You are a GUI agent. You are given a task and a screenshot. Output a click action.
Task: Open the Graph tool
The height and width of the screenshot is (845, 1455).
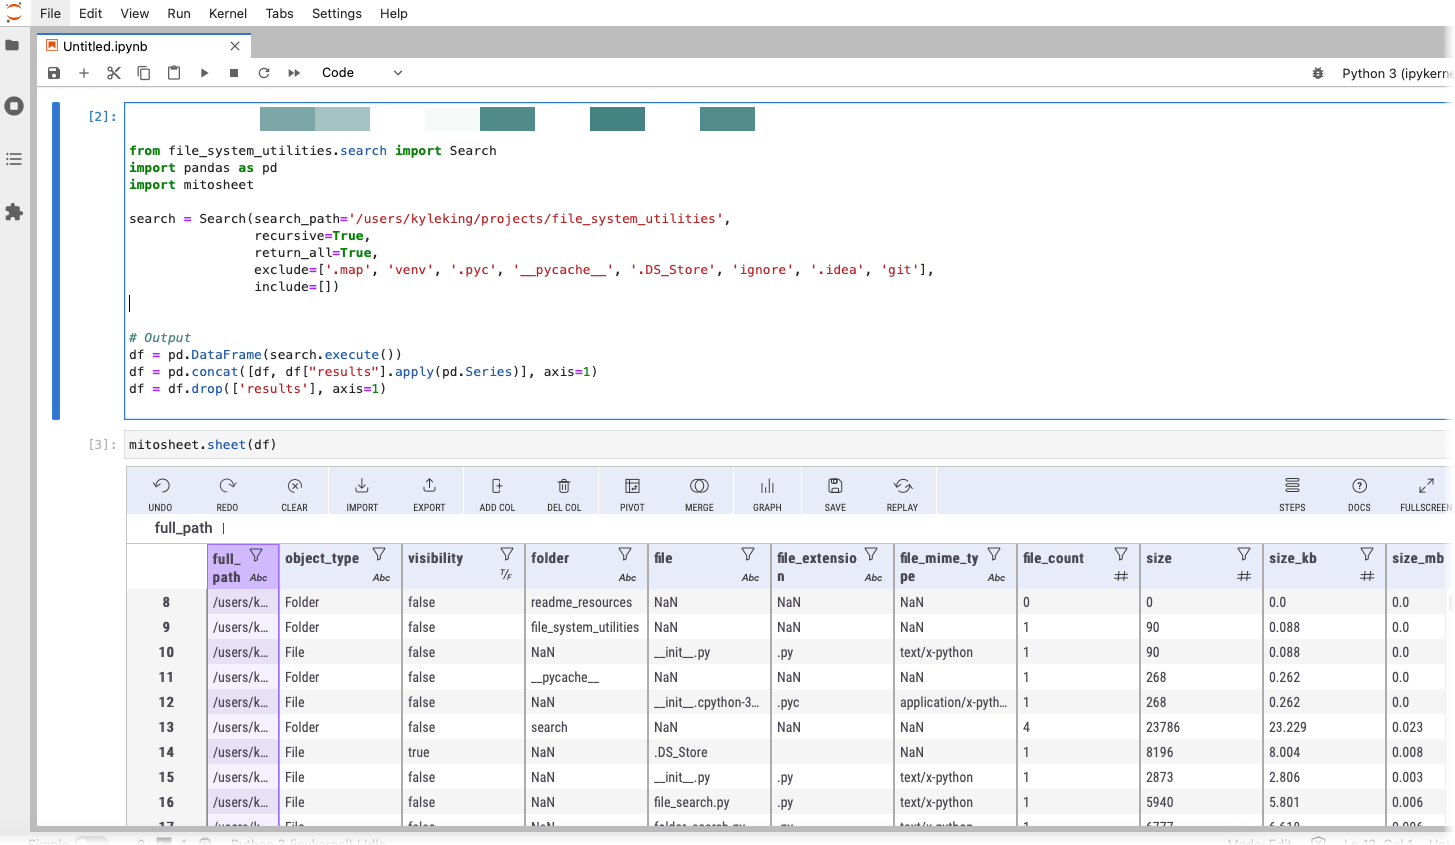point(767,494)
